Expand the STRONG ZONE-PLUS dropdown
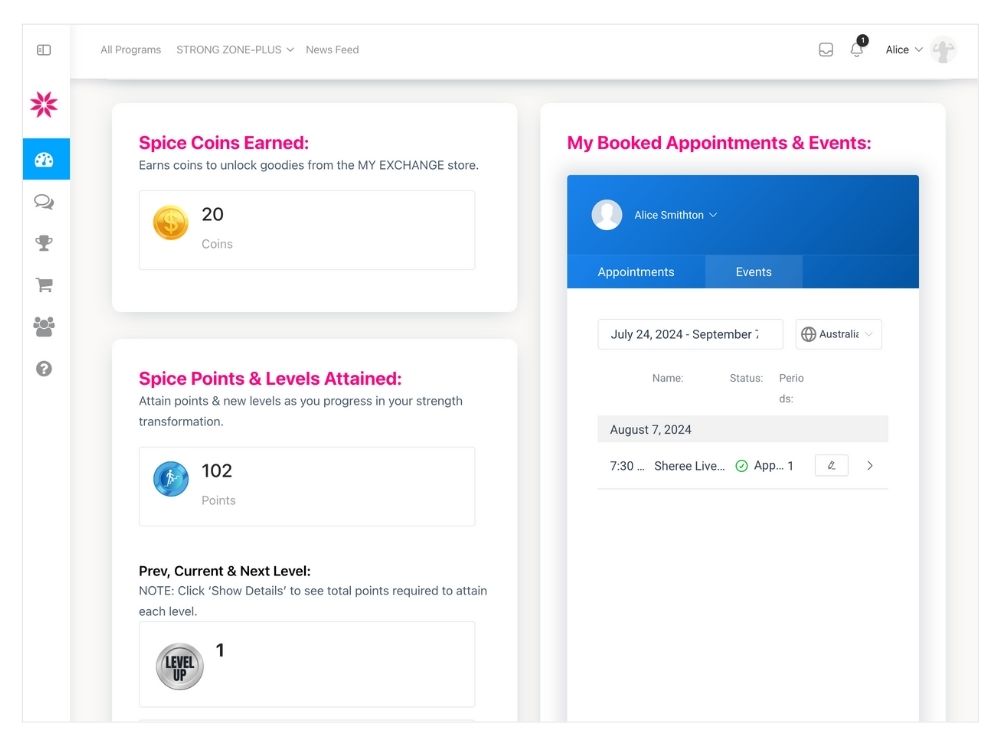Screen dimensions: 1000x750 [x=235, y=50]
